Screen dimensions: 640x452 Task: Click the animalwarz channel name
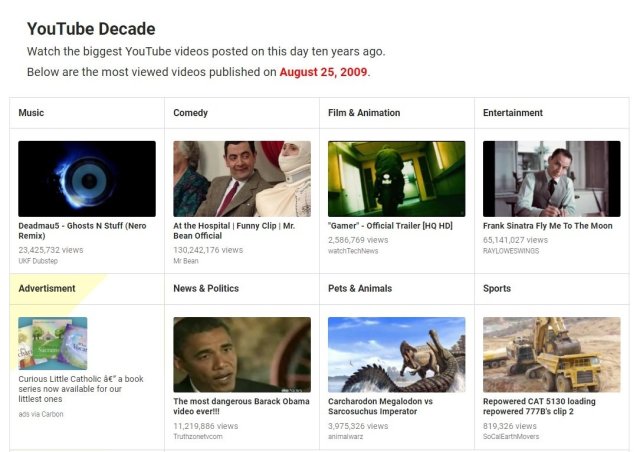(346, 436)
